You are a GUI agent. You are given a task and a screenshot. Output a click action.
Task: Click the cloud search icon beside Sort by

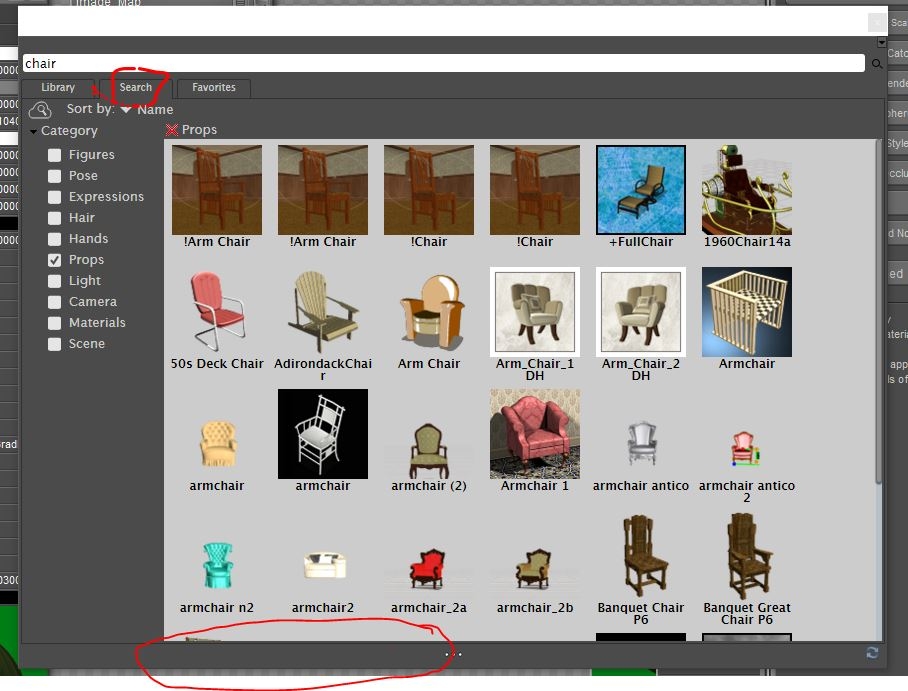click(40, 110)
